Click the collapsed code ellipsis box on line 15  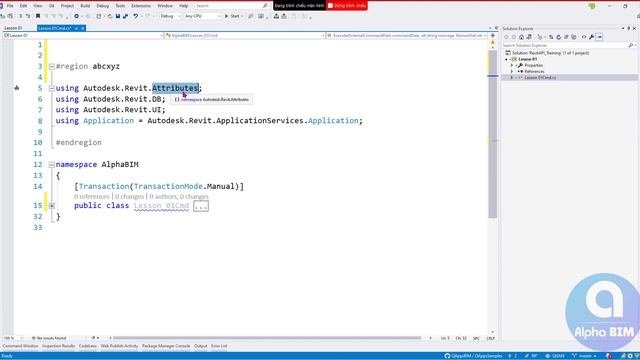tap(200, 206)
